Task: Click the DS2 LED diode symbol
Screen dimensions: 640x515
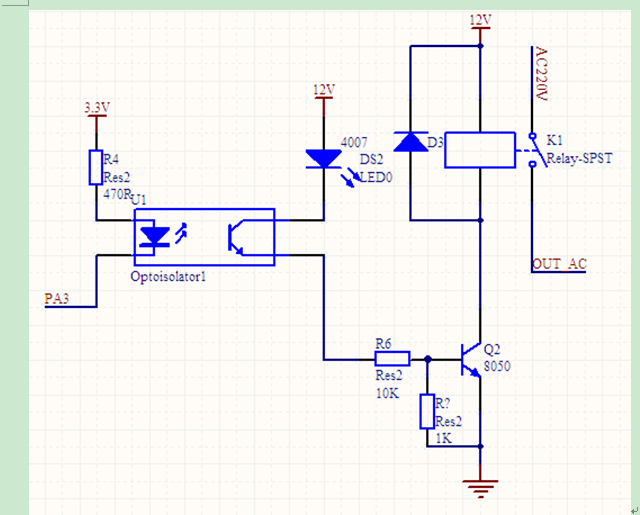Action: (x=324, y=159)
